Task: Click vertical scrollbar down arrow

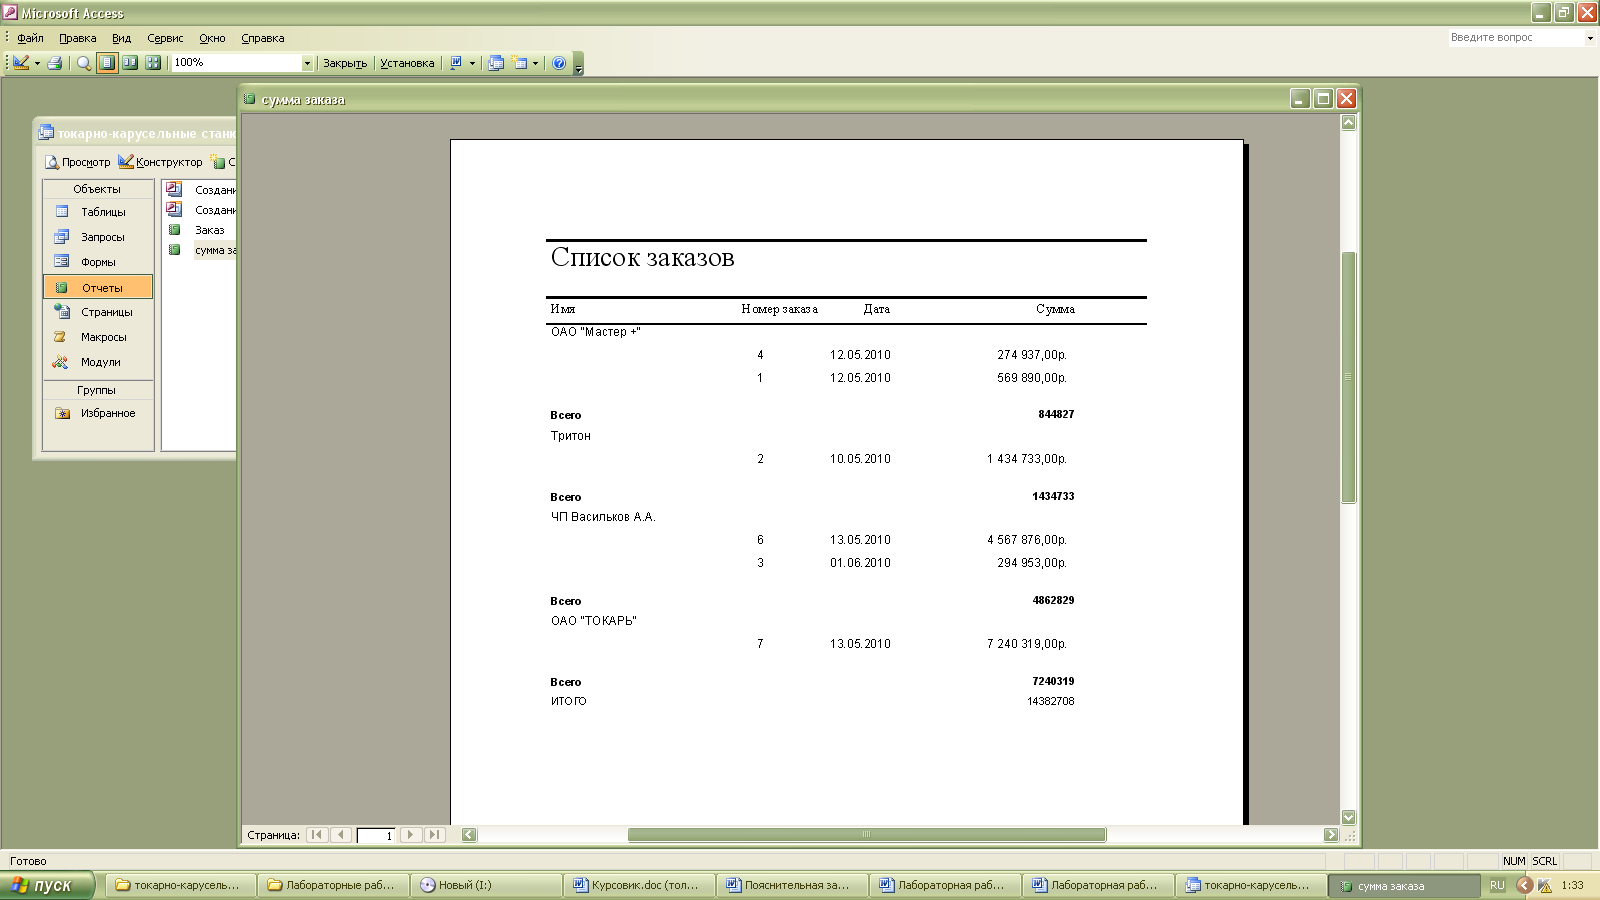Action: [1348, 817]
